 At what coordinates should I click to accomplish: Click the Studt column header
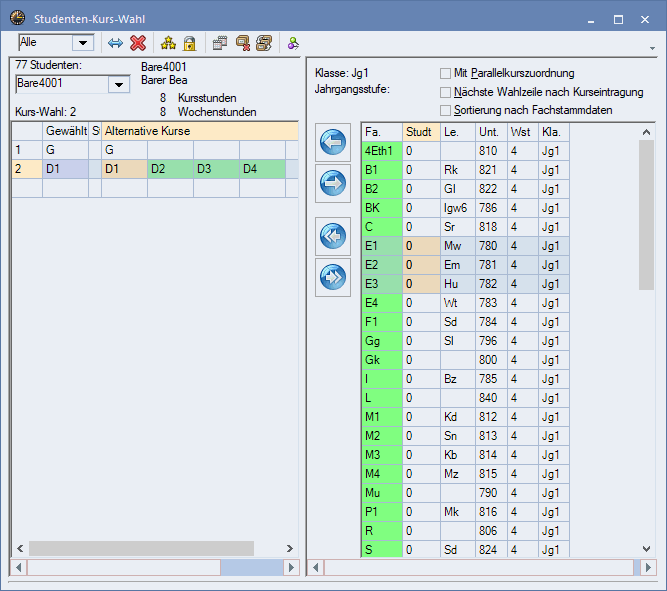click(x=420, y=132)
